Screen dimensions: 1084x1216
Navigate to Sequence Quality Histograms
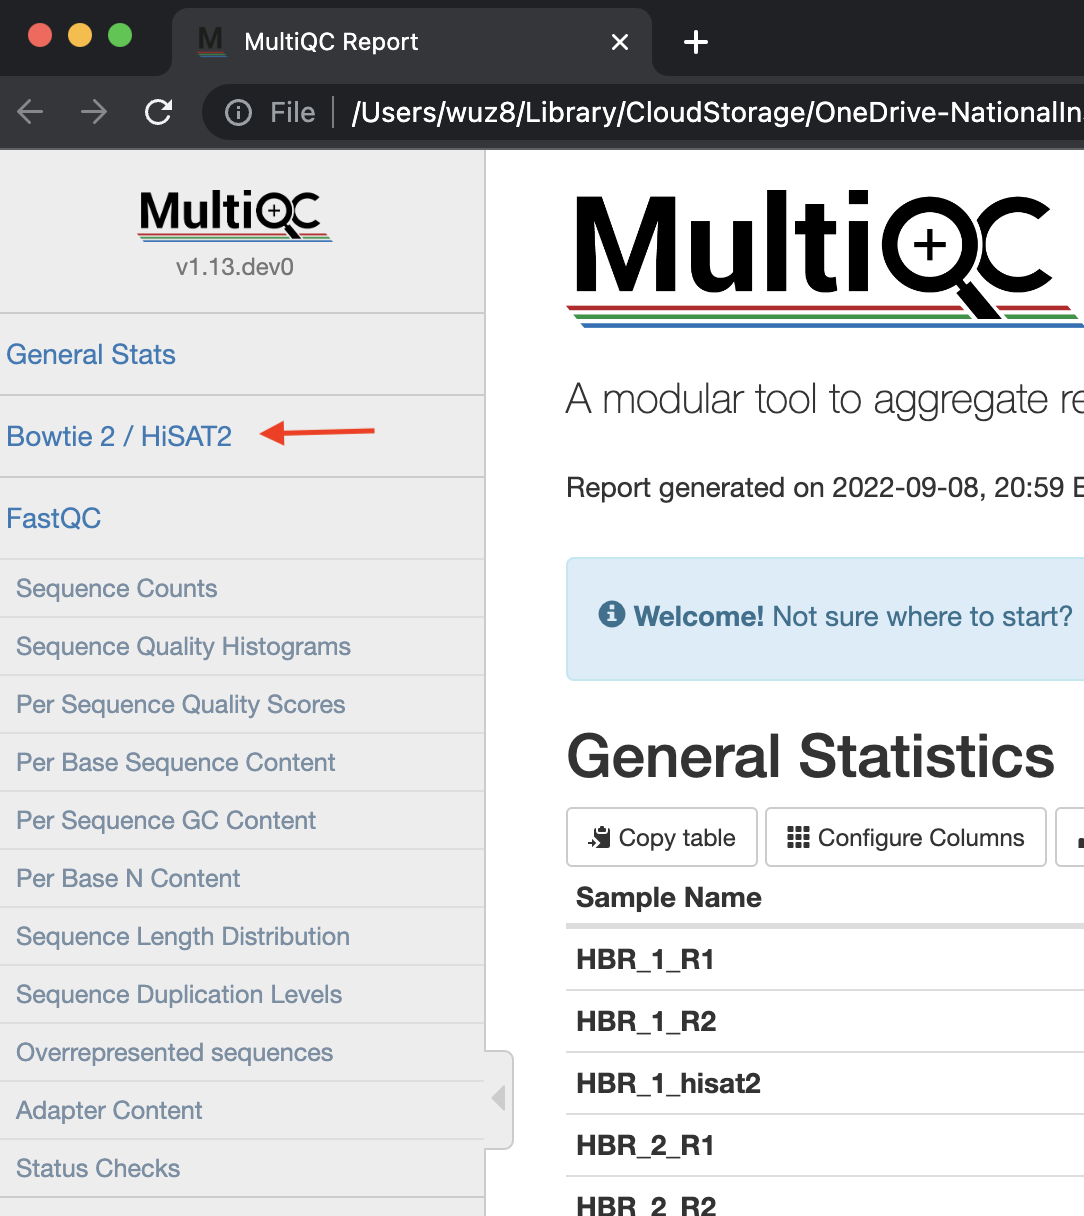pos(183,647)
